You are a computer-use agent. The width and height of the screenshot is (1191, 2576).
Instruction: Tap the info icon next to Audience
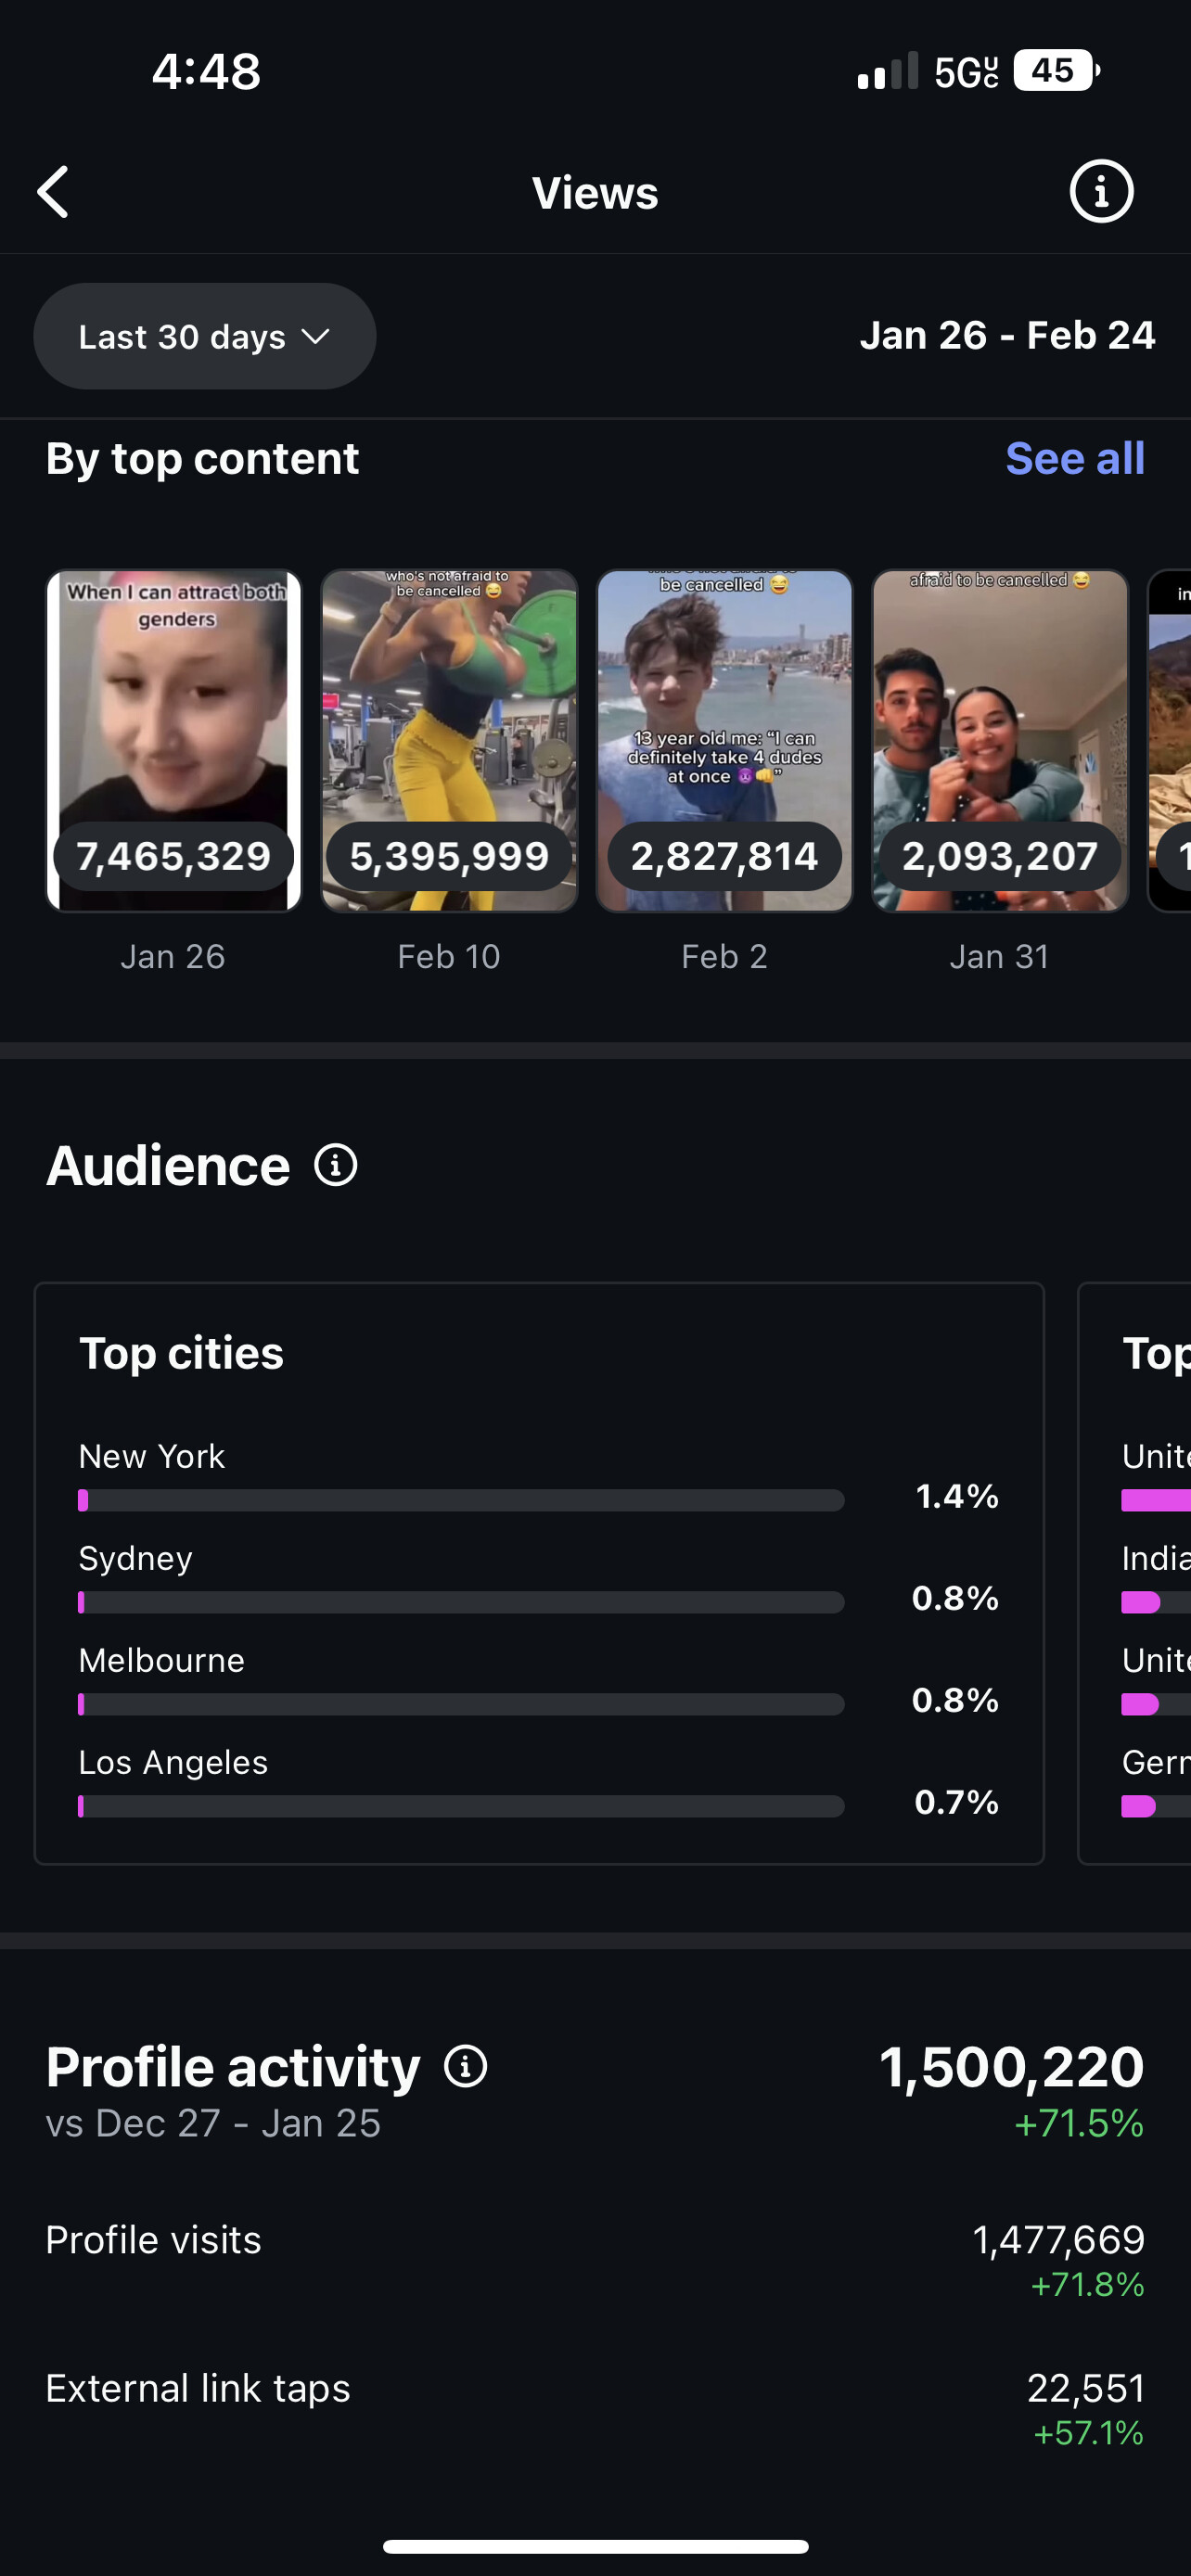pyautogui.click(x=336, y=1165)
